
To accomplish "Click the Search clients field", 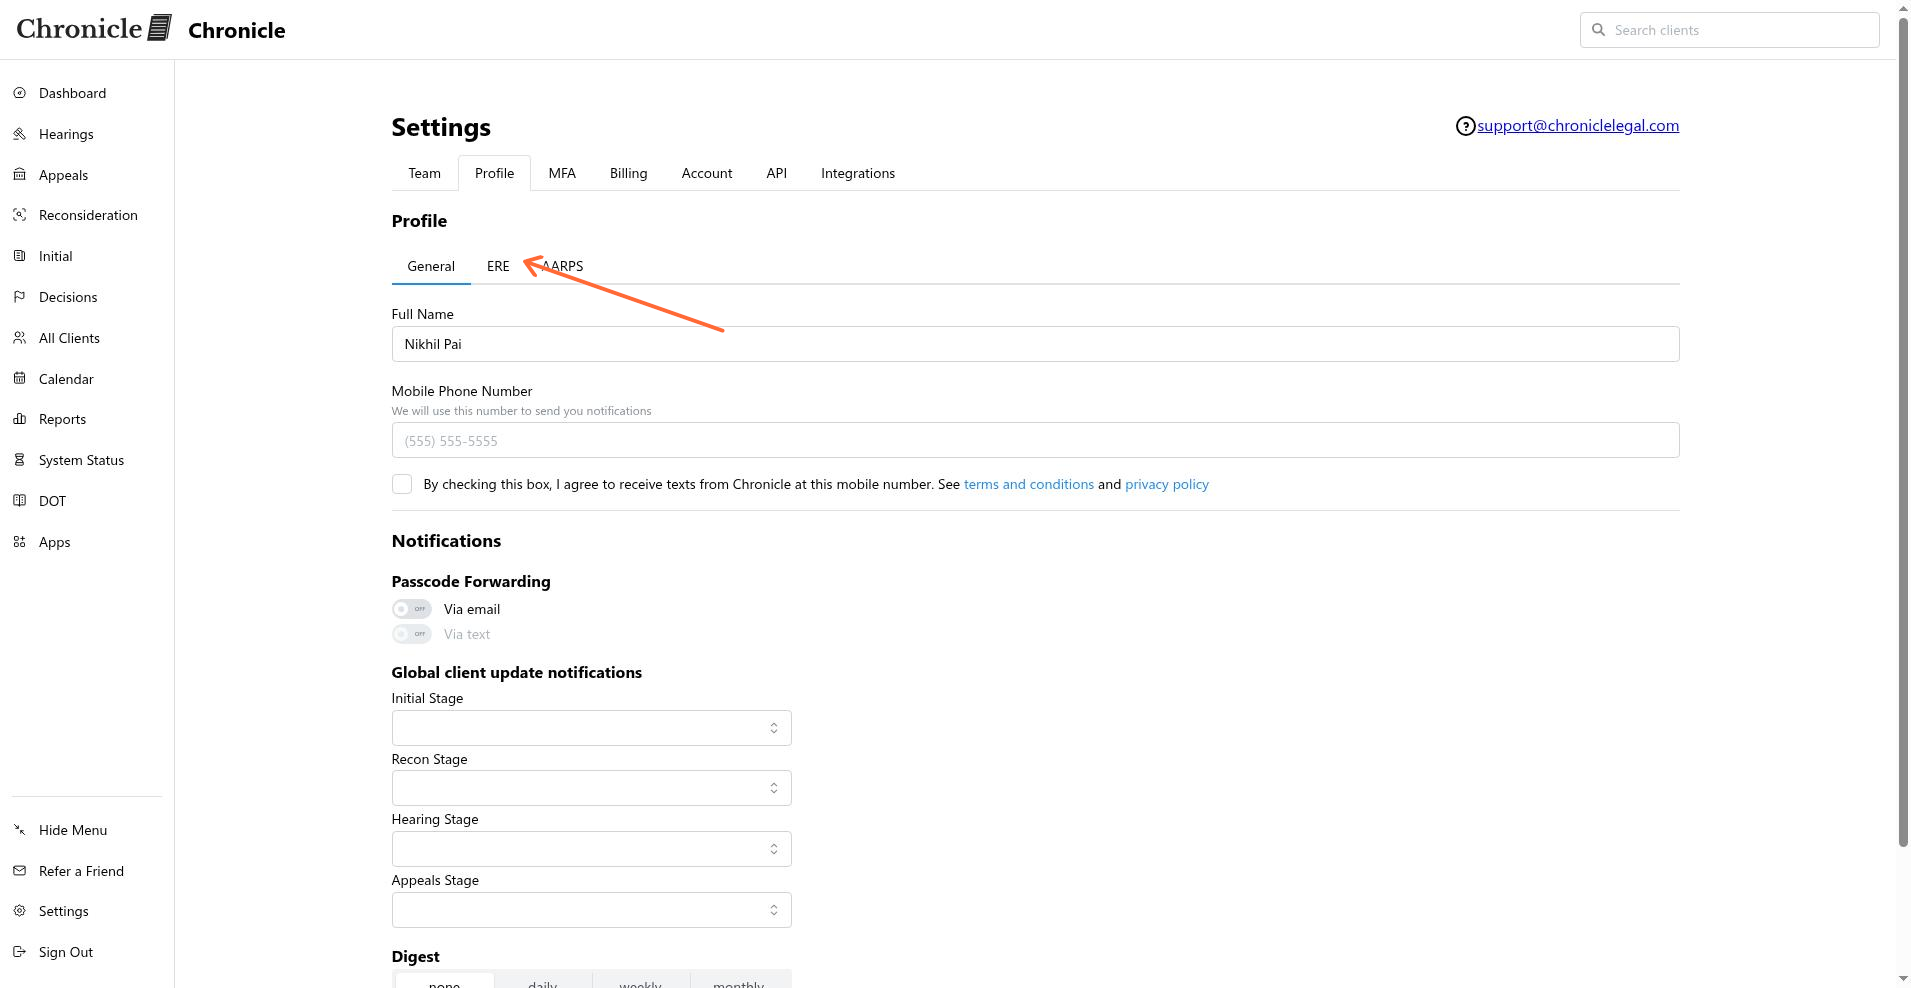I will [x=1730, y=30].
